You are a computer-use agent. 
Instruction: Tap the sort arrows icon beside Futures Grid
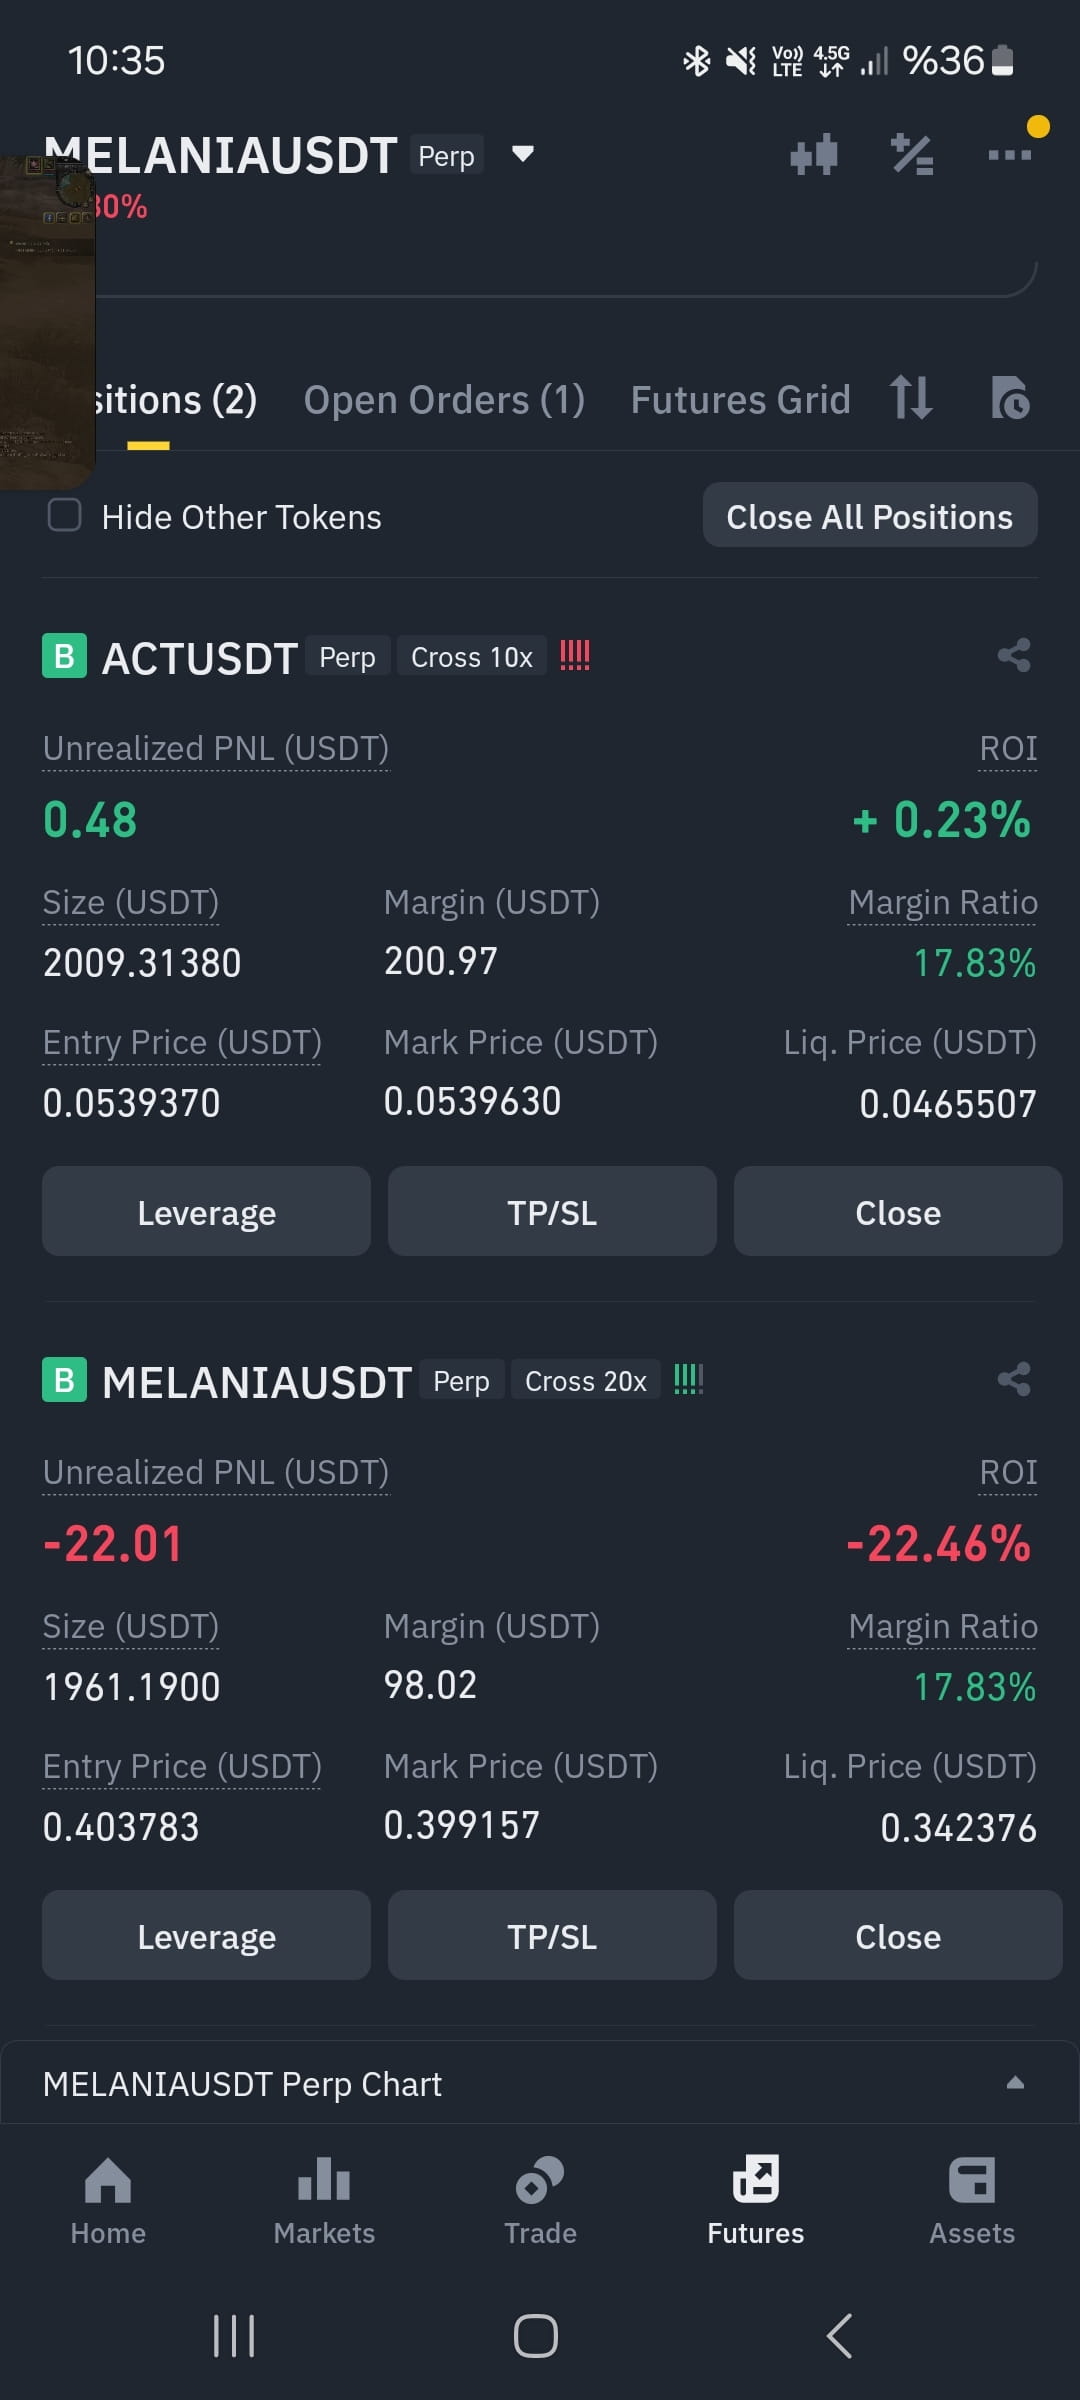(x=911, y=398)
